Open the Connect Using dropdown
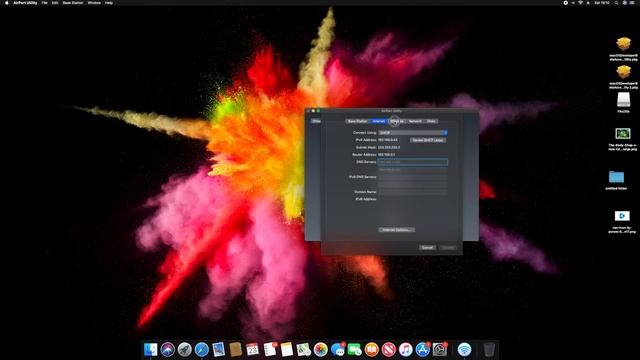The height and width of the screenshot is (360, 640). pyautogui.click(x=413, y=133)
